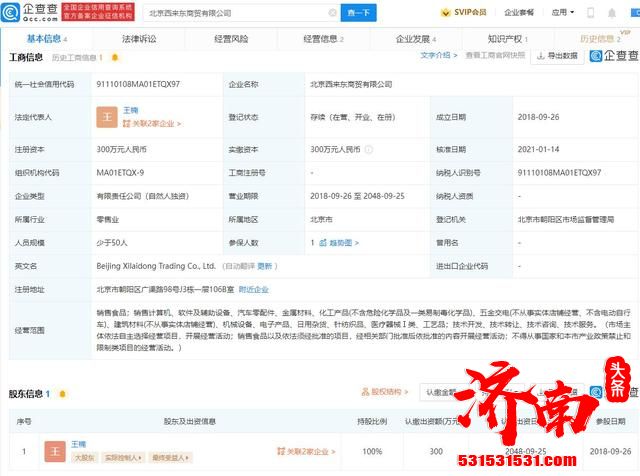Screen dimensions: 640x476
Task: Click credit code 91110108MA01ETQX97 value
Action: [x=138, y=84]
